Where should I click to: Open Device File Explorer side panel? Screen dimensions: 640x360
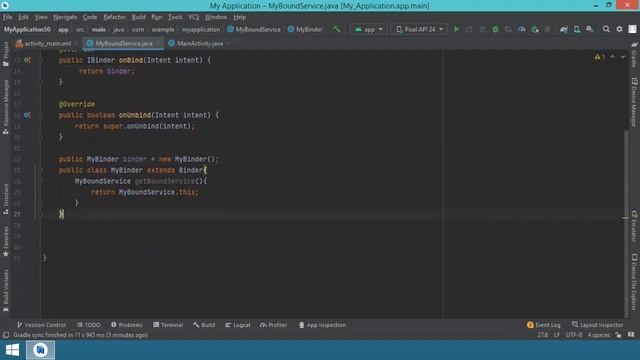pos(634,282)
